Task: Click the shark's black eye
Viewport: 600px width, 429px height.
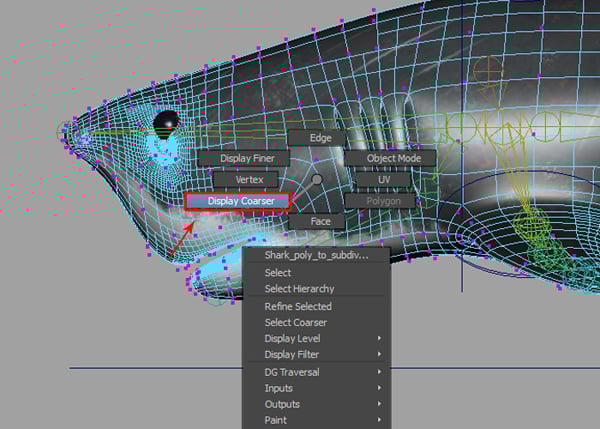Action: (x=166, y=124)
